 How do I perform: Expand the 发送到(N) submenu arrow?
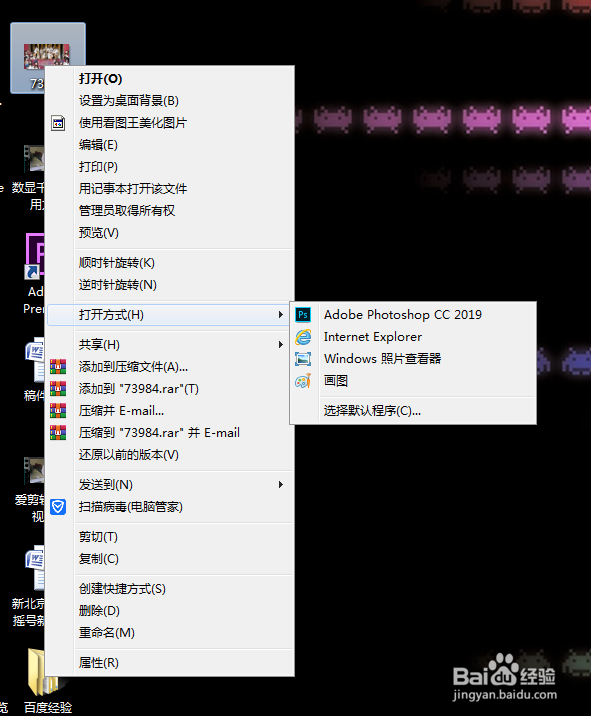[281, 484]
